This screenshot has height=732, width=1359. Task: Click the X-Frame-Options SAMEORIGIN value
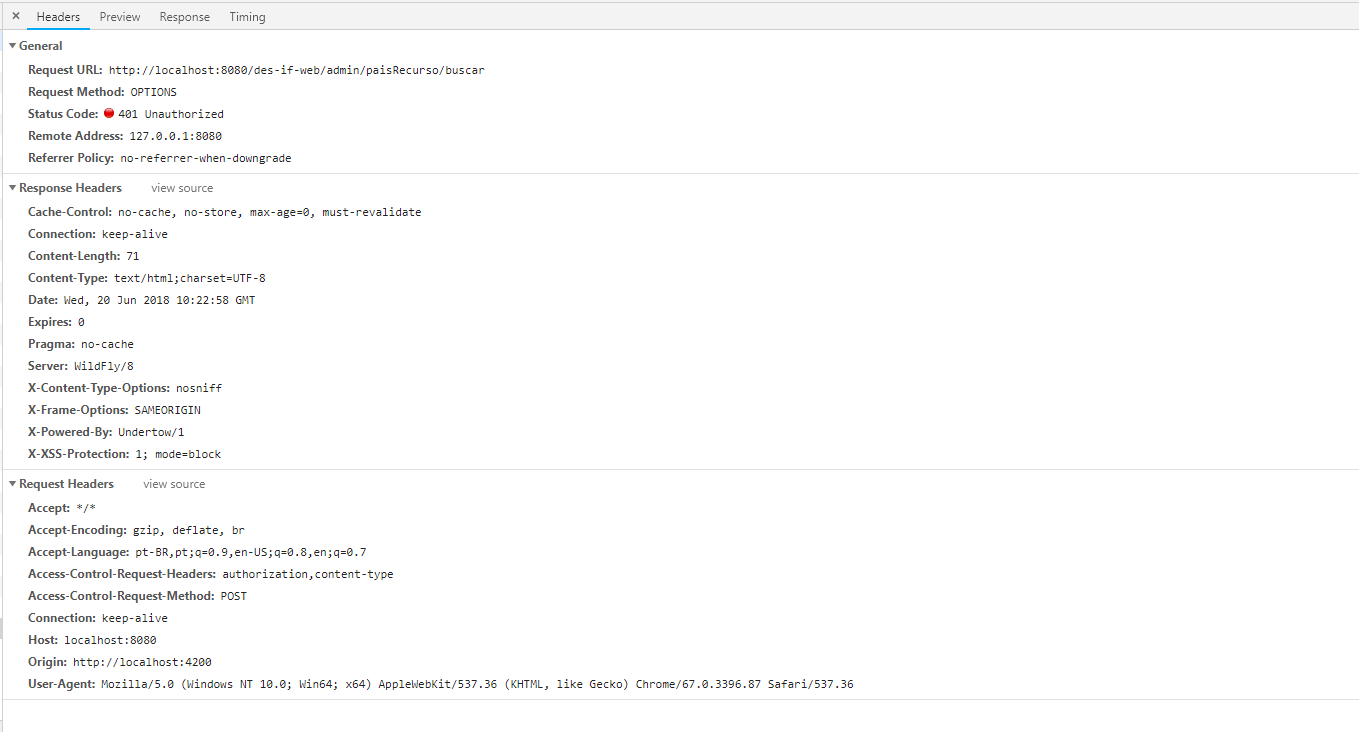click(168, 410)
